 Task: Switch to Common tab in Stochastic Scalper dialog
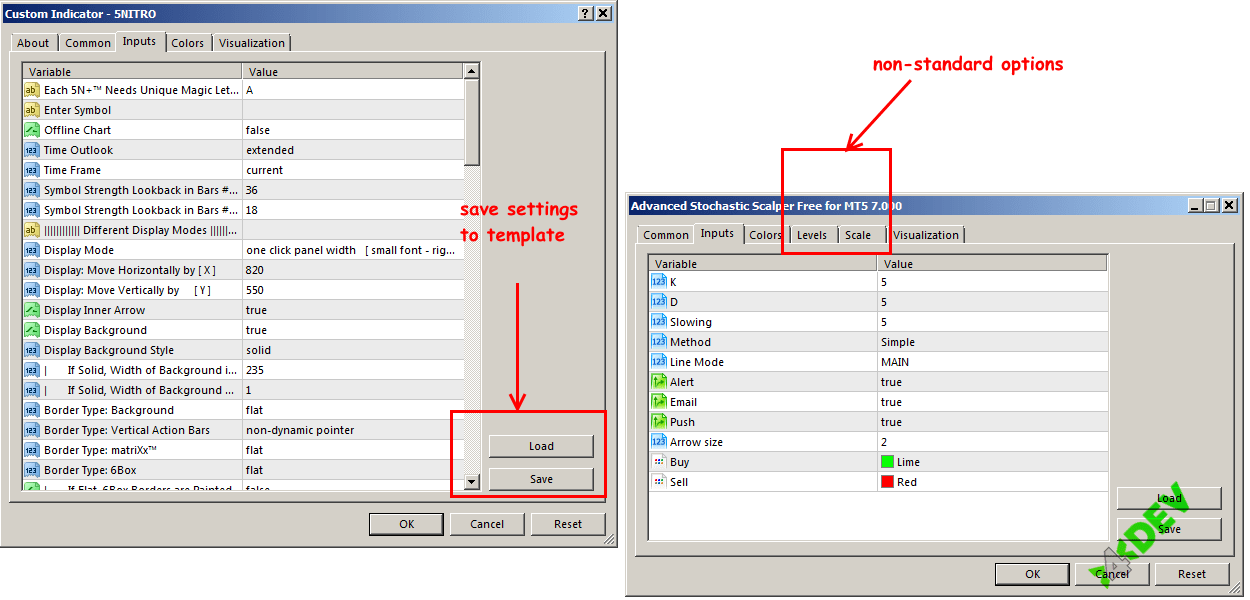pos(666,235)
